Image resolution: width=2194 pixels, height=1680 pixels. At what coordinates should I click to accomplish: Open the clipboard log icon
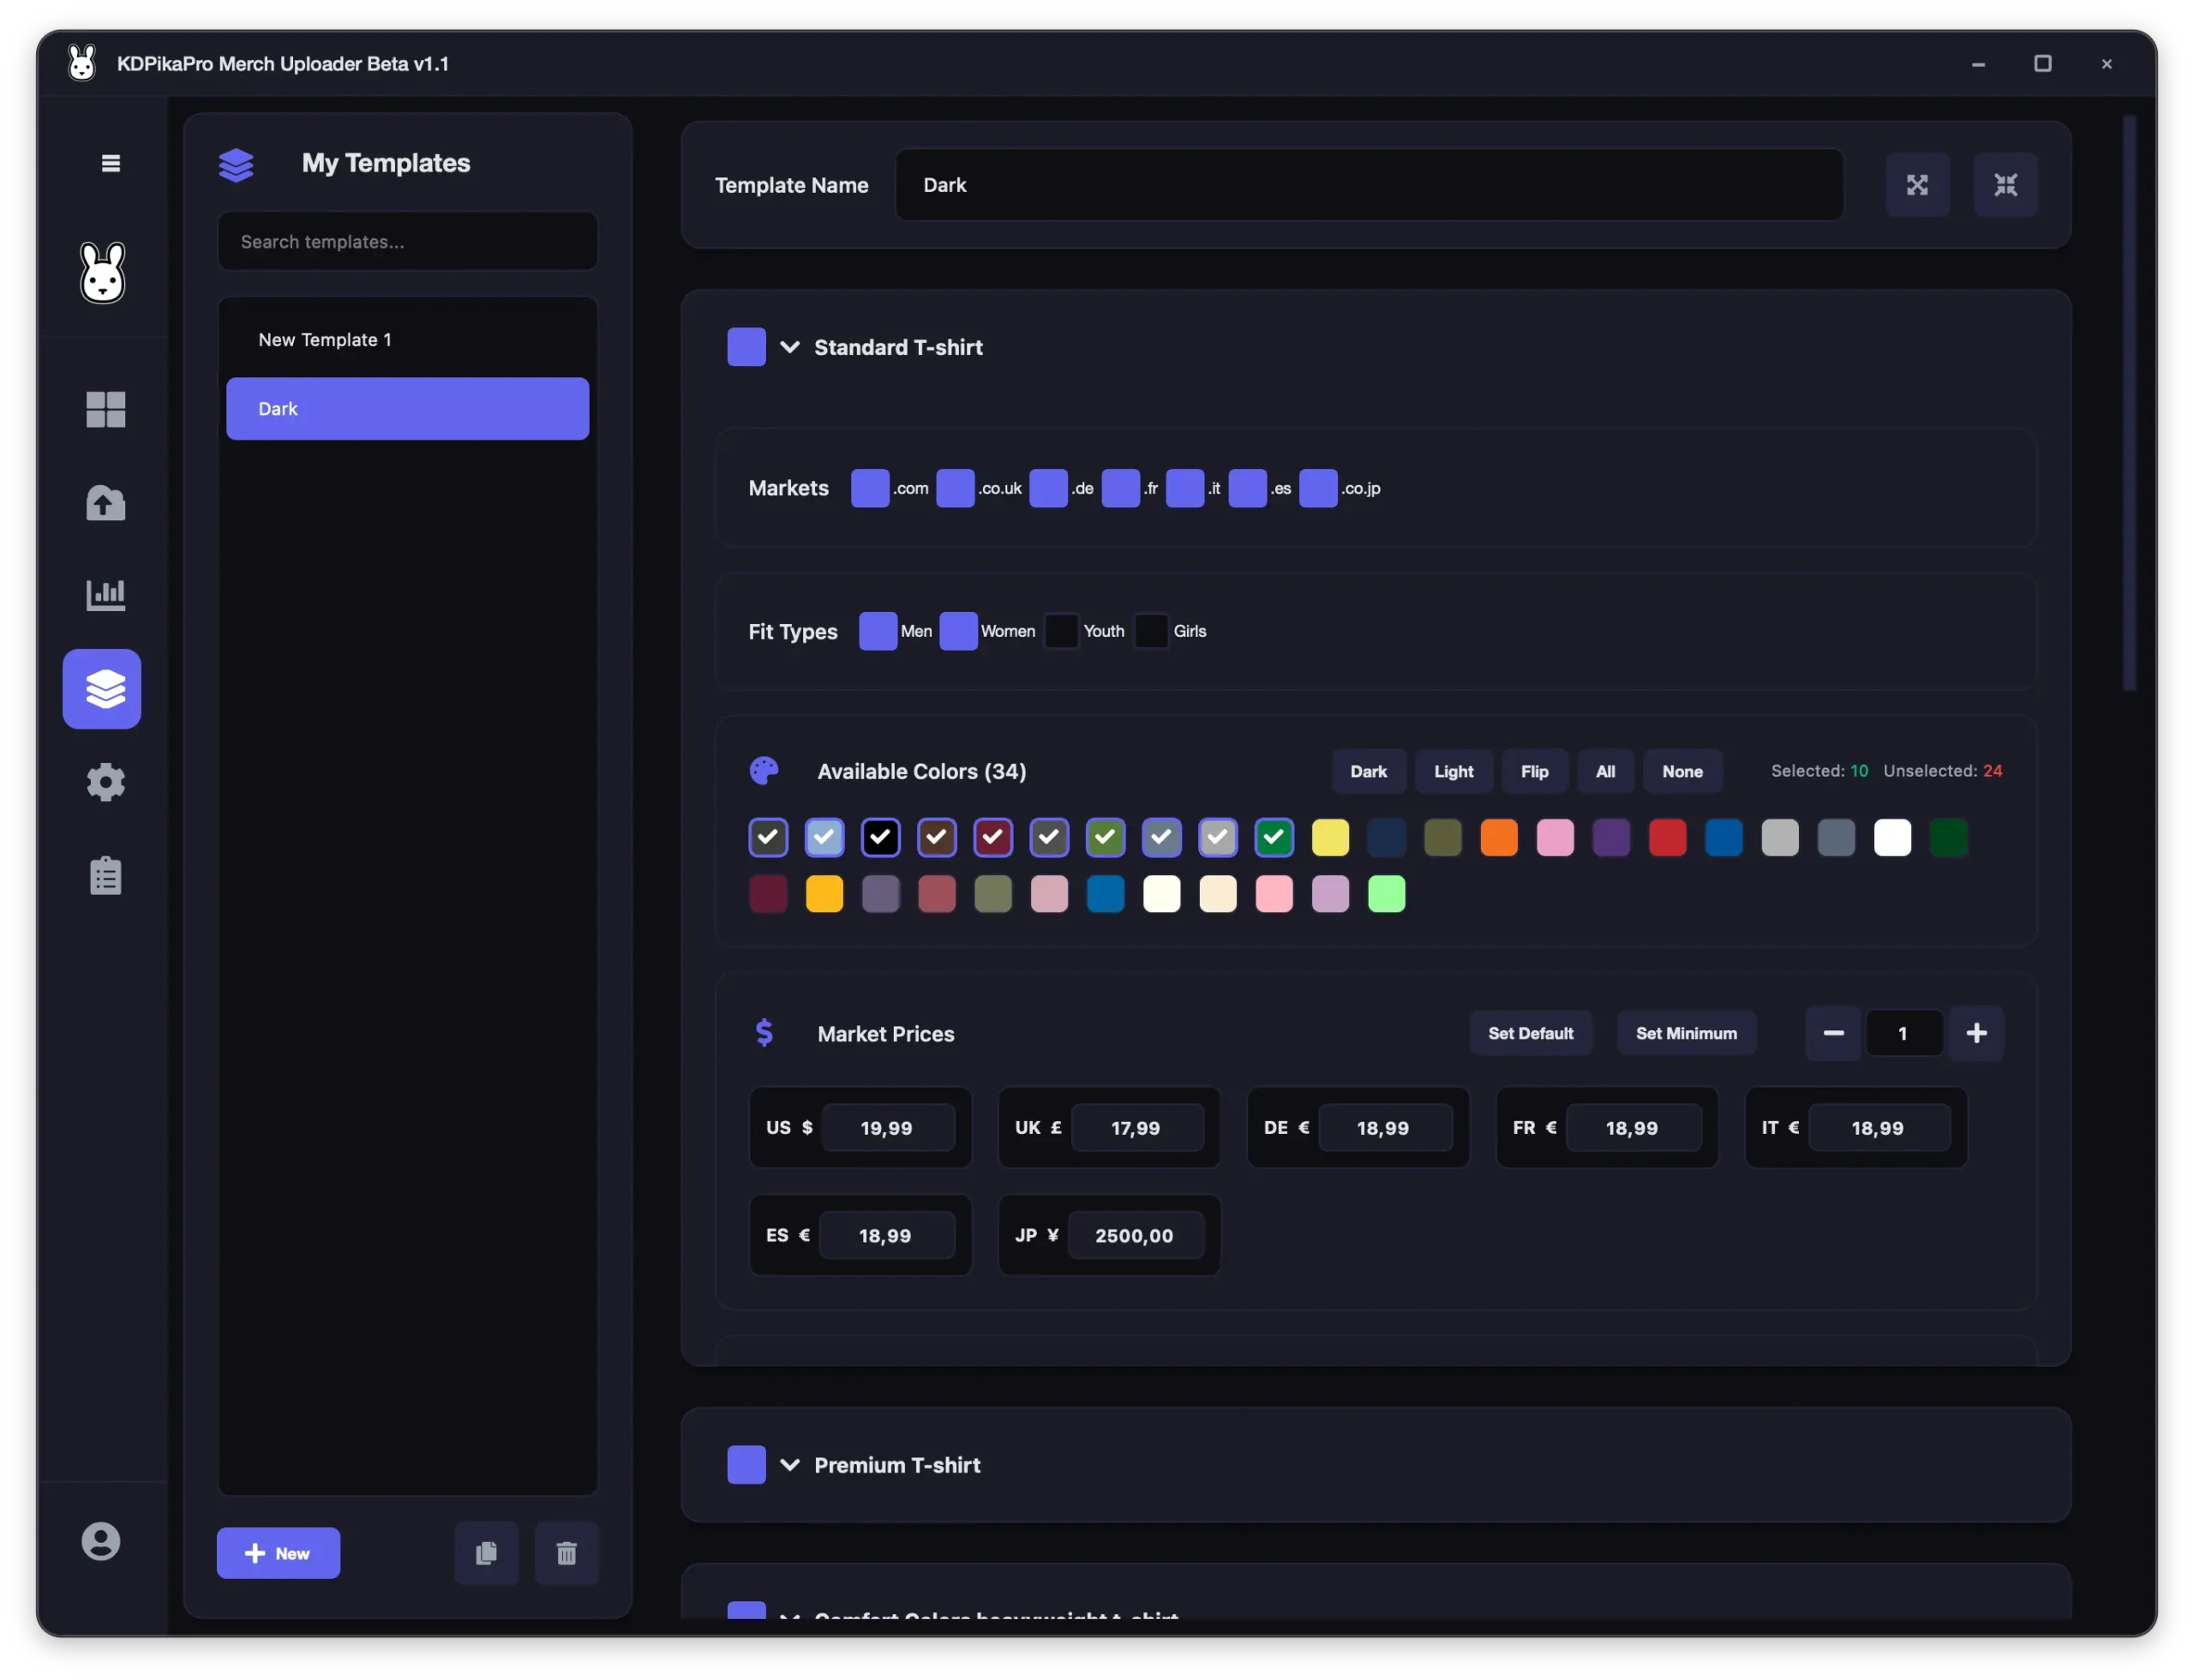(106, 875)
